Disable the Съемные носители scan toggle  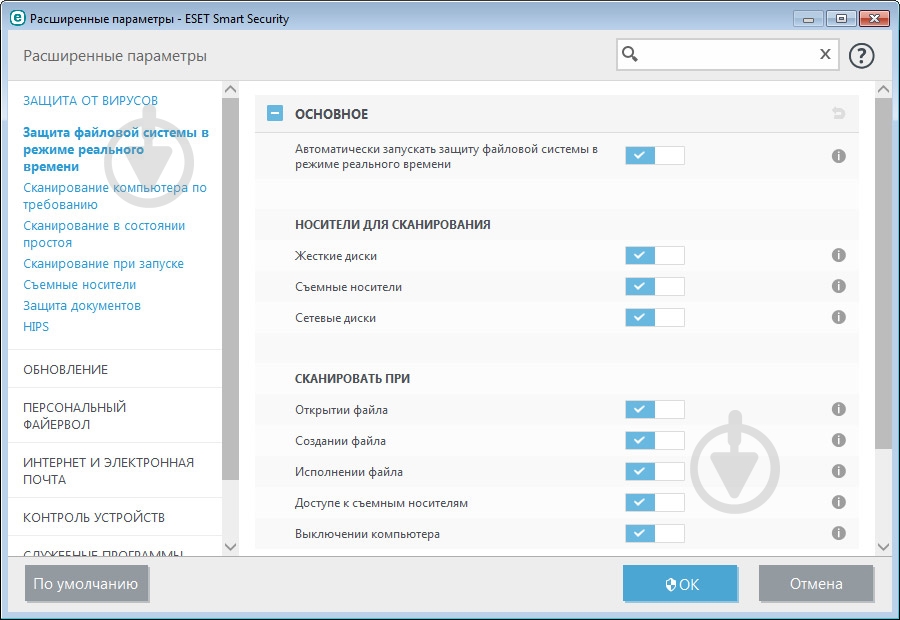point(655,286)
